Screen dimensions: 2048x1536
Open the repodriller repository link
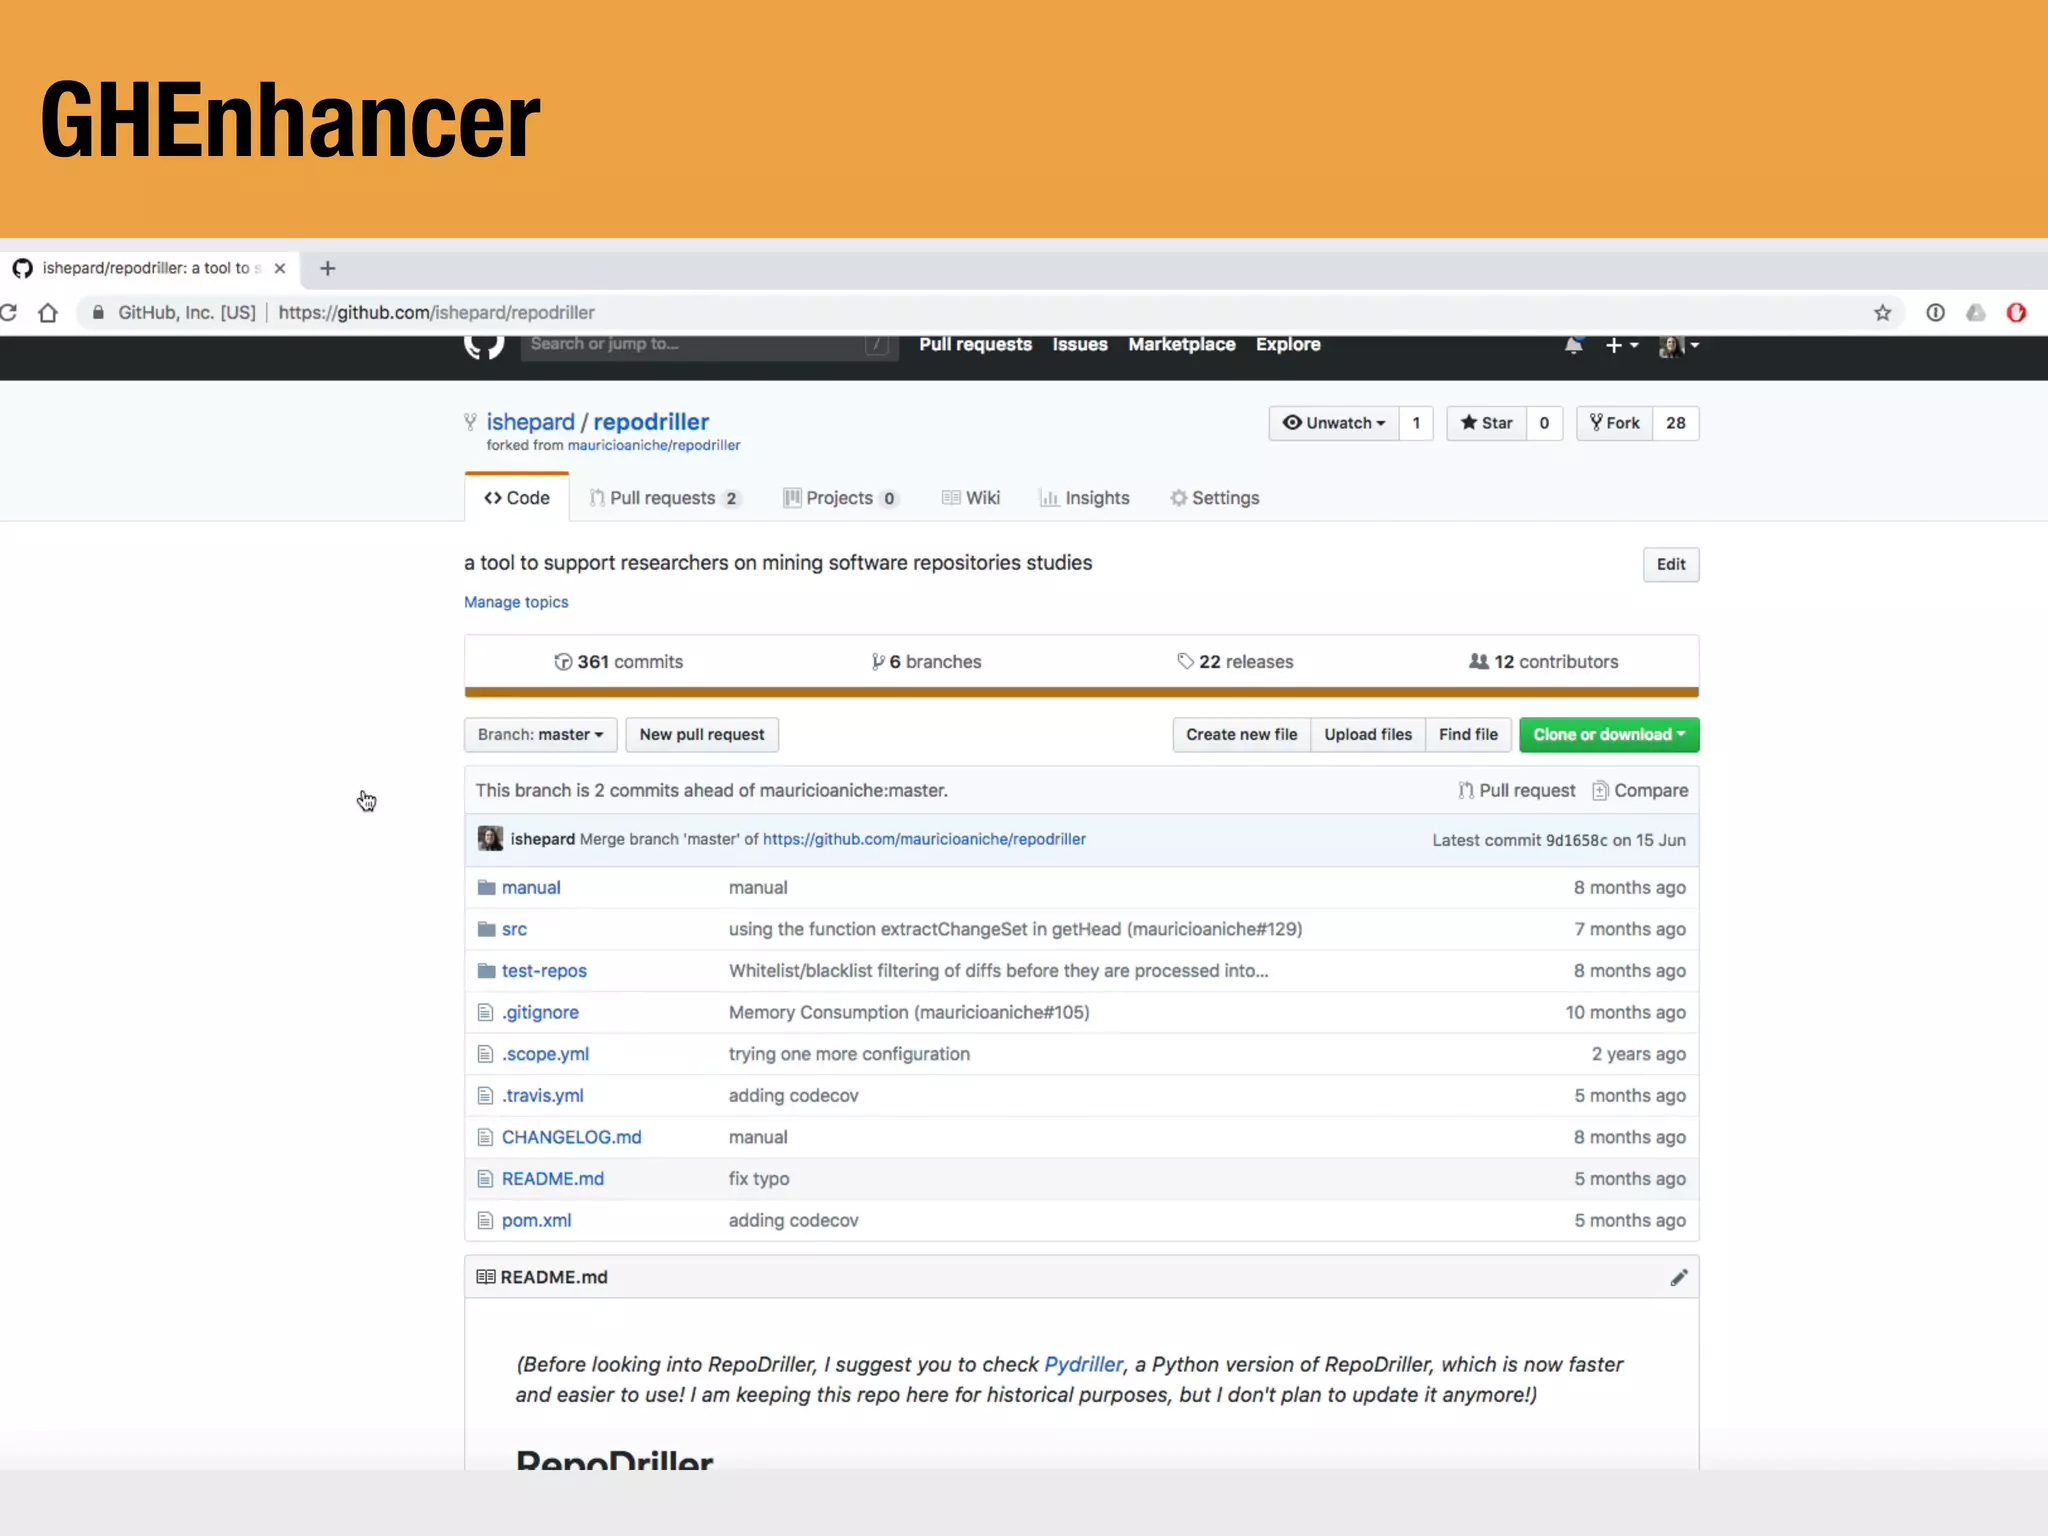(651, 422)
